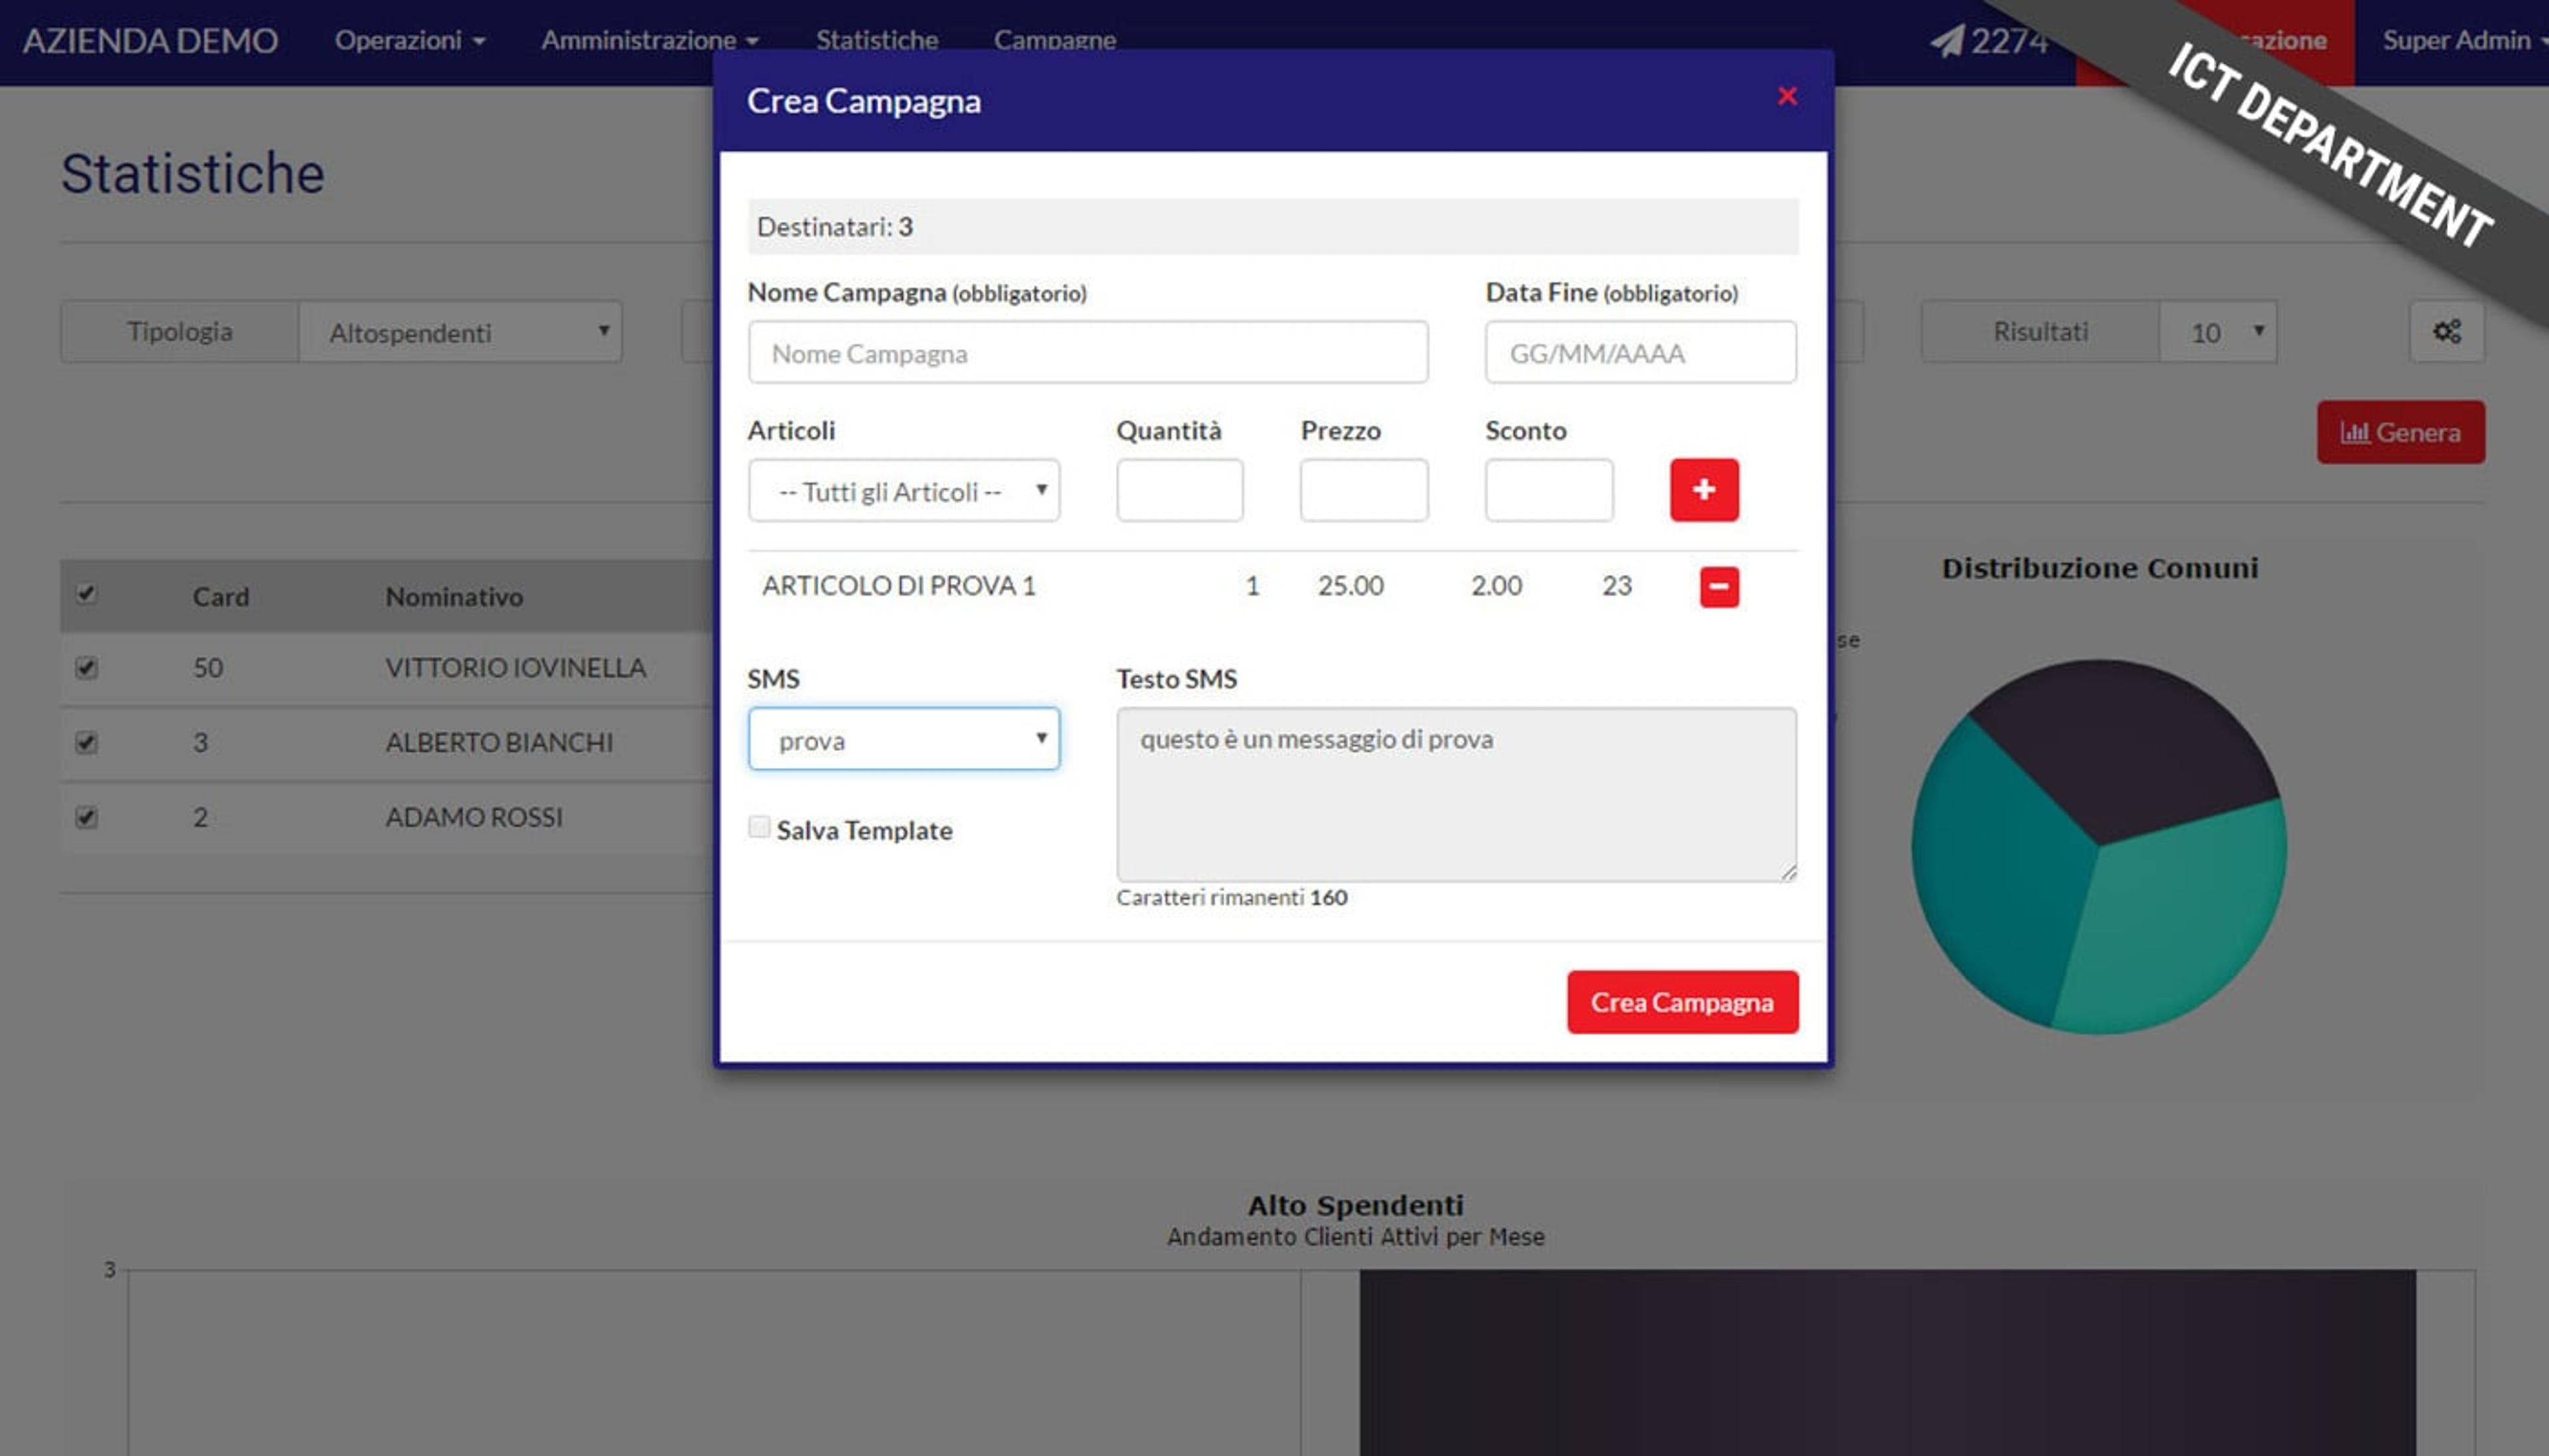The height and width of the screenshot is (1456, 2549).
Task: Expand the SMS template dropdown showing prova
Action: [x=904, y=739]
